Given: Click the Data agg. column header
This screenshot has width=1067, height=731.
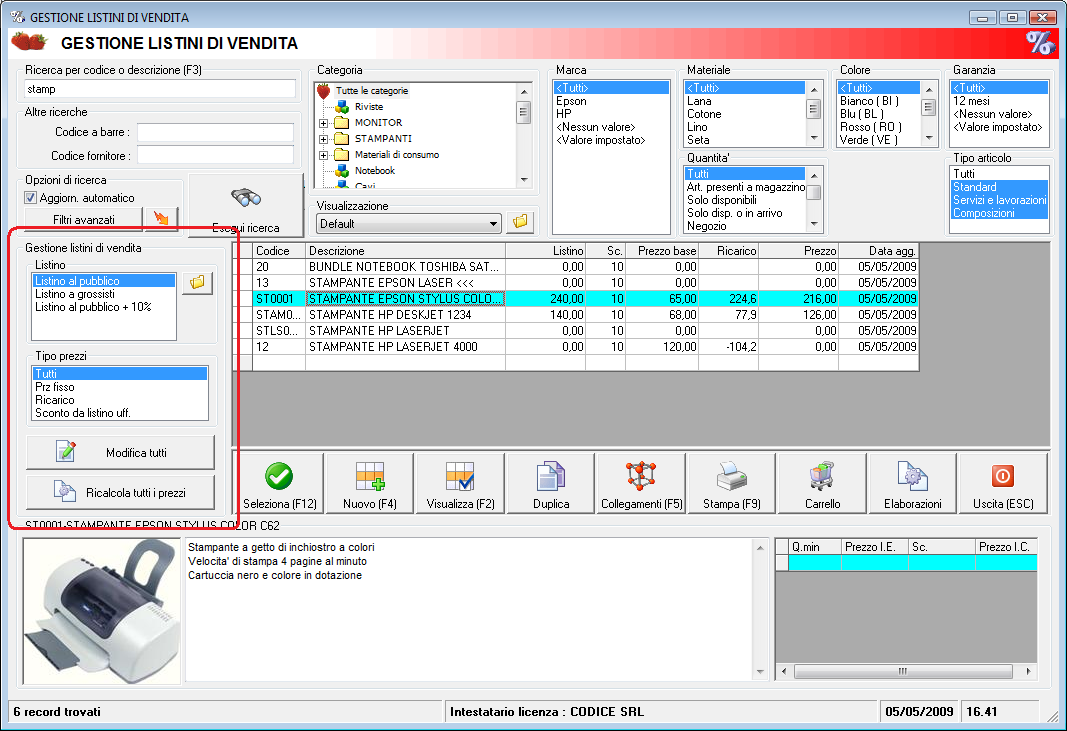Looking at the screenshot, I should click(x=879, y=250).
